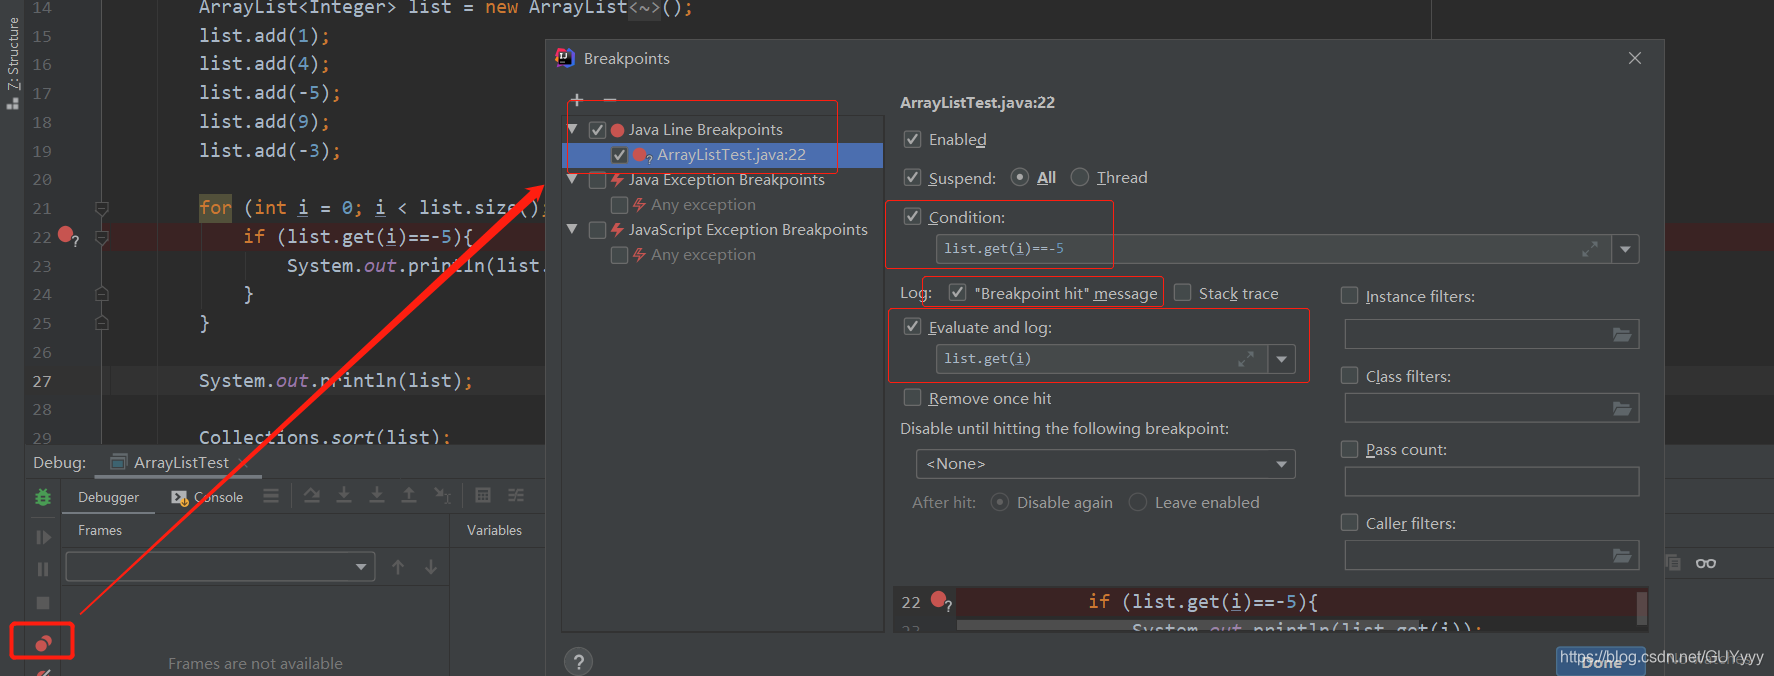Click the Run to Cursor icon

coord(442,495)
